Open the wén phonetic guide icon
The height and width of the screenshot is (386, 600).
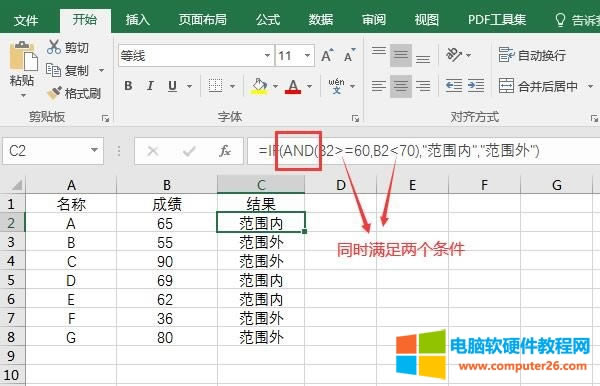pos(336,86)
